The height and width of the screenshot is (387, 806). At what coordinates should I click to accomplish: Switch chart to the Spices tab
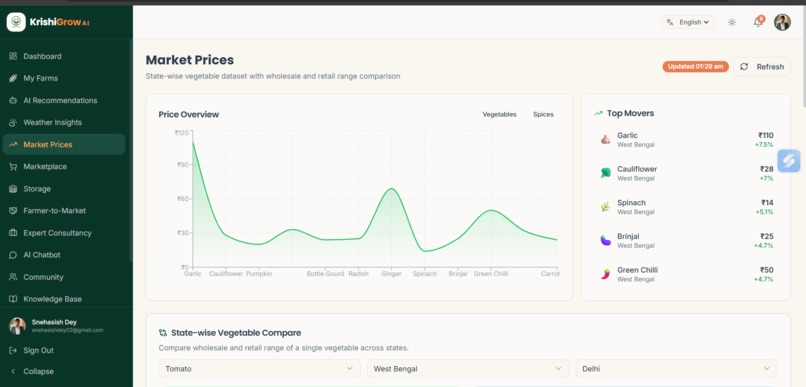click(543, 114)
